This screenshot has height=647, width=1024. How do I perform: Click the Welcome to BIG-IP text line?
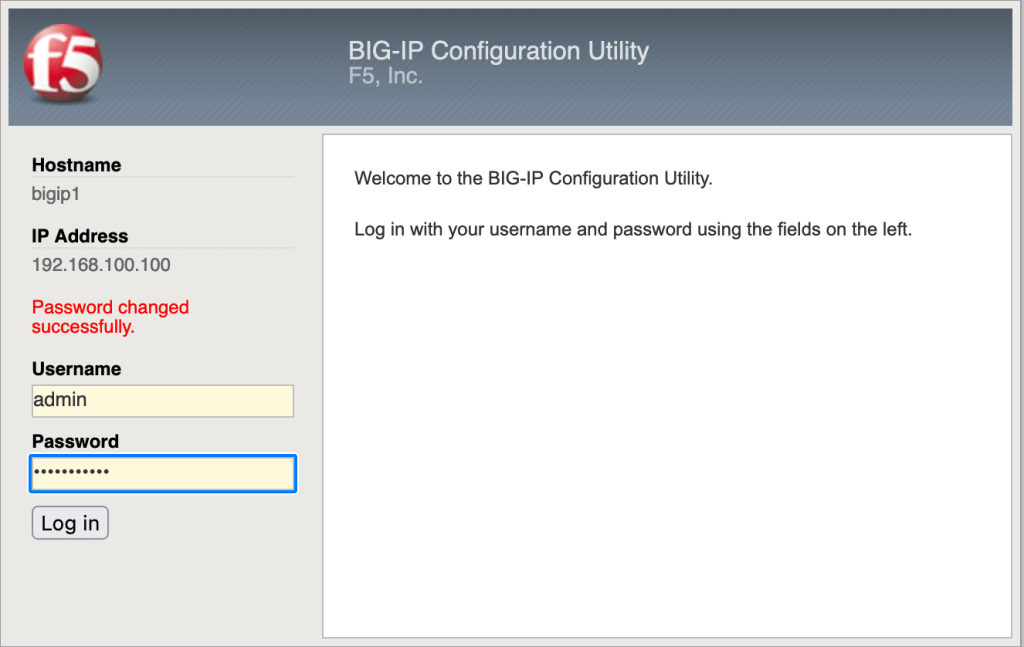[x=533, y=179]
